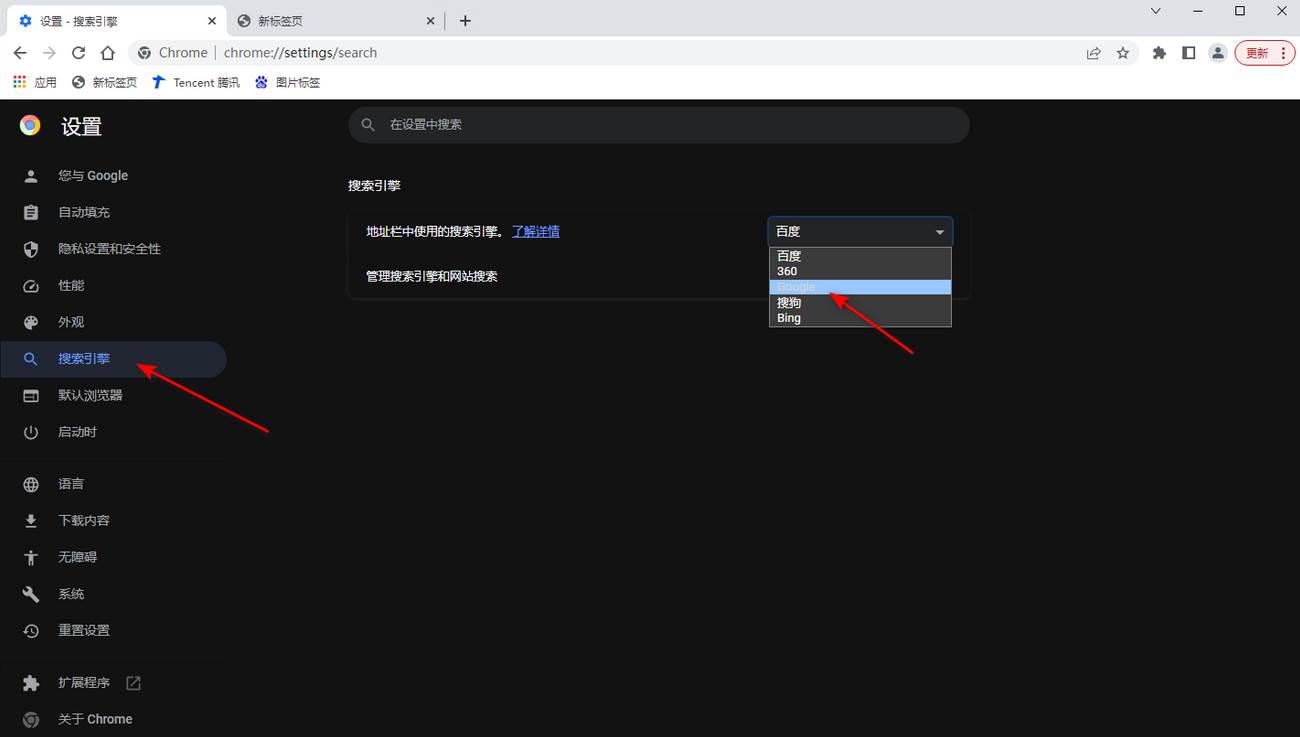The image size is (1300, 737).
Task: Click the 了解详情 link
Action: pyautogui.click(x=536, y=232)
